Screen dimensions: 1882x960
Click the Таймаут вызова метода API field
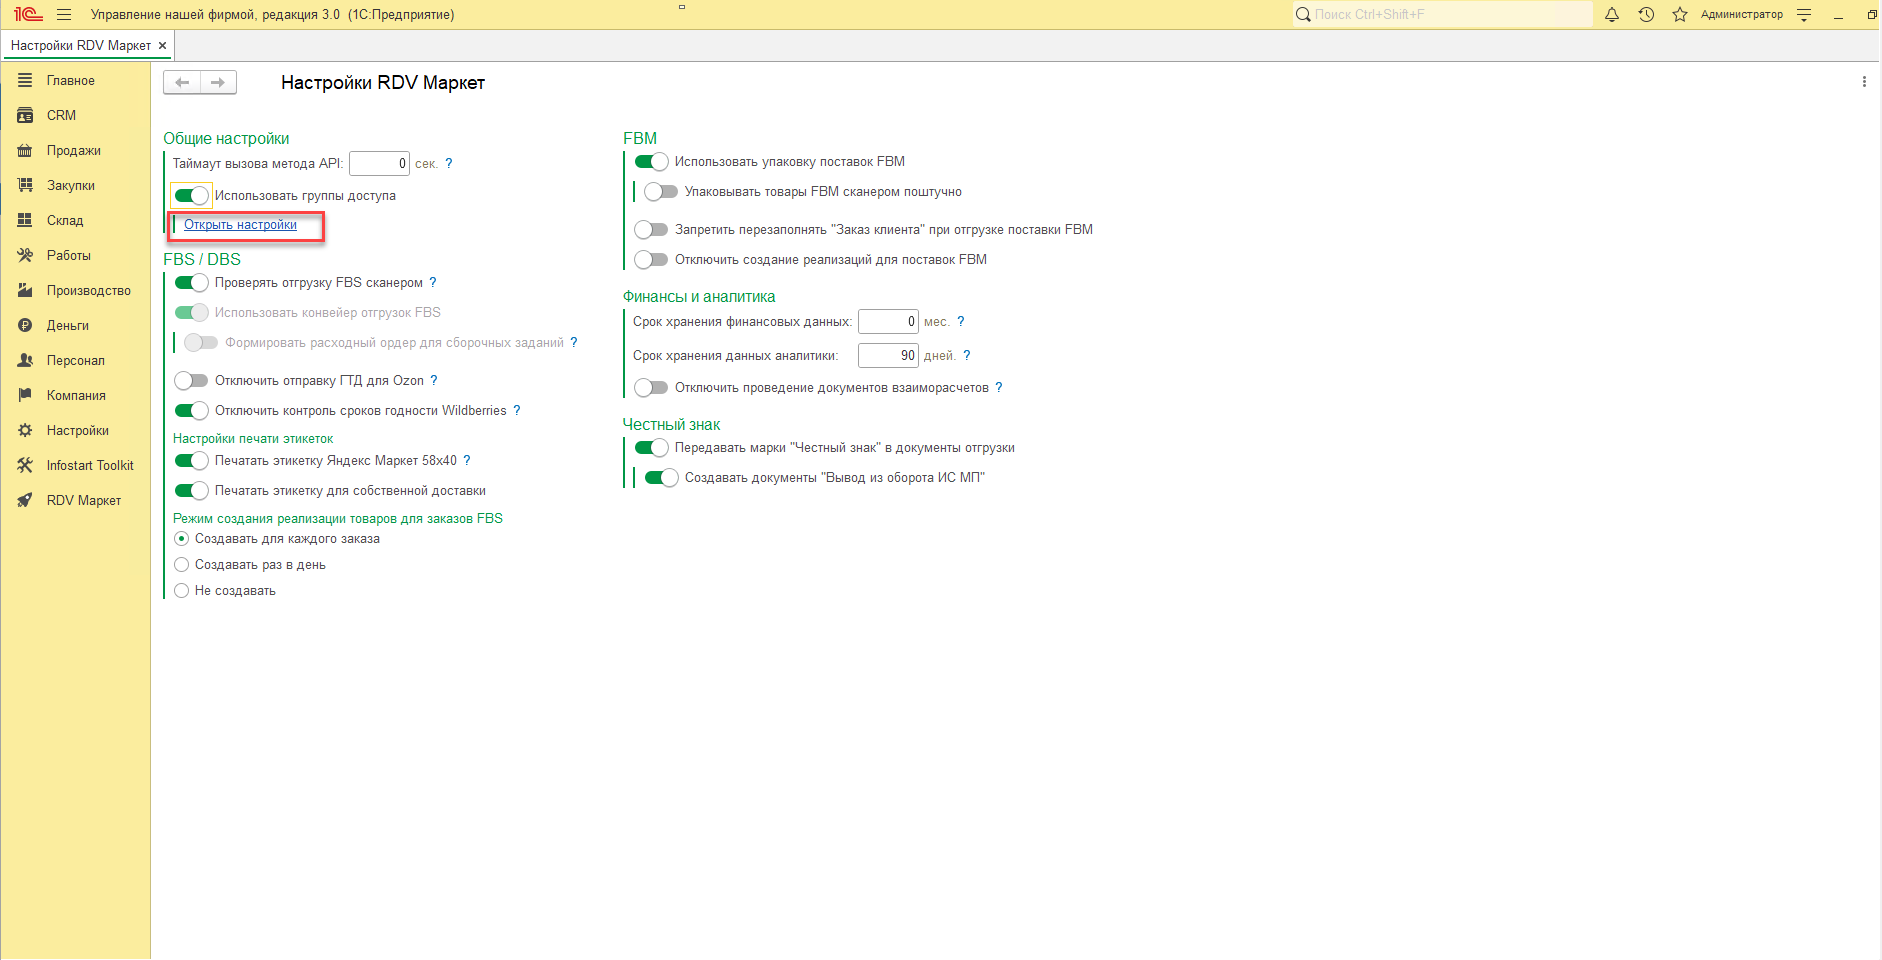379,164
